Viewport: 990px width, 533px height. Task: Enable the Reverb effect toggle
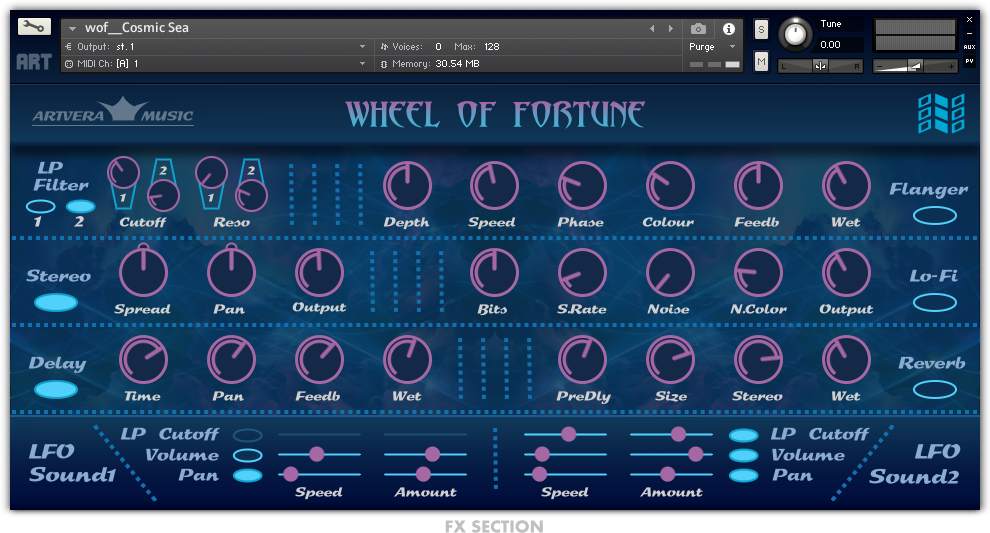pyautogui.click(x=934, y=390)
